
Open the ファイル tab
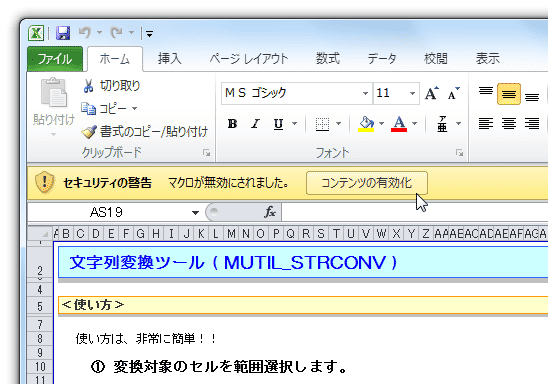[x=55, y=59]
